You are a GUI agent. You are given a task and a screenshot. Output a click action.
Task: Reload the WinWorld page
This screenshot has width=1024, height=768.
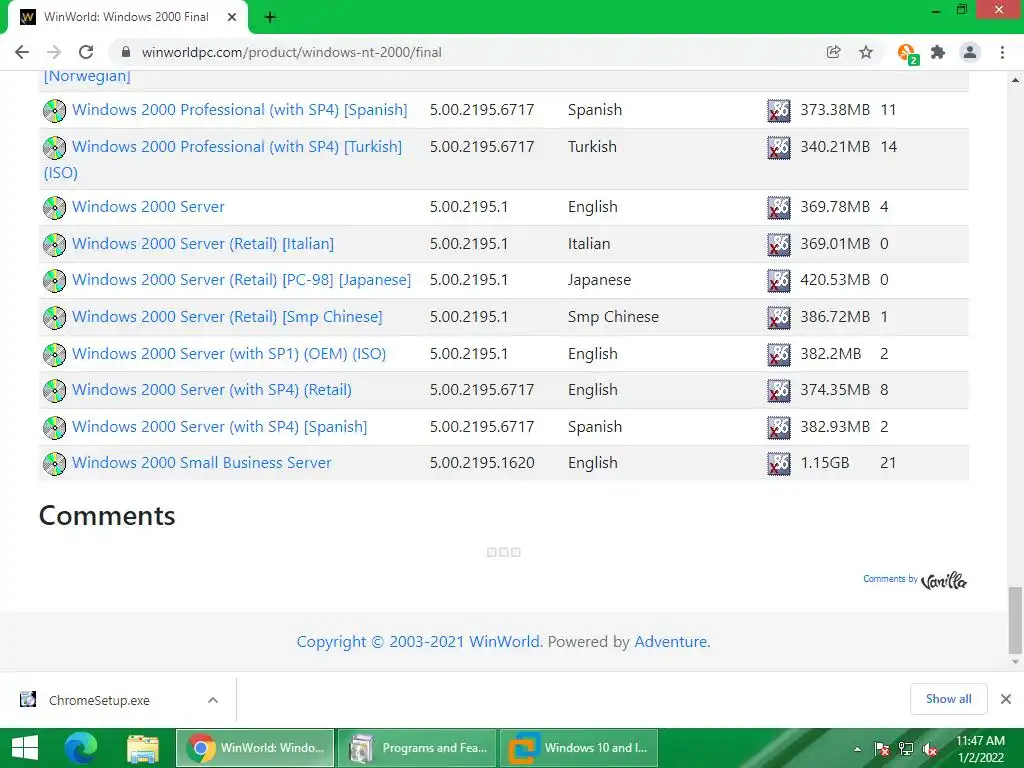86,52
